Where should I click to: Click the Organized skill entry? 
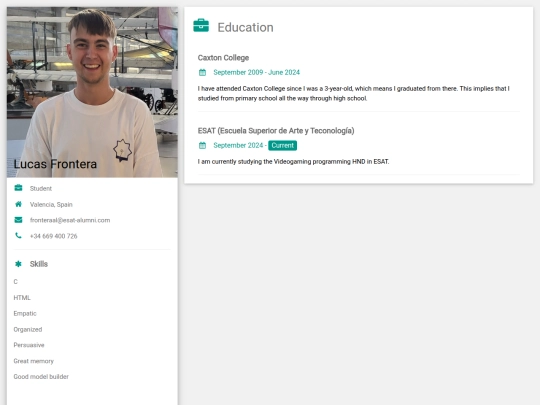point(28,329)
